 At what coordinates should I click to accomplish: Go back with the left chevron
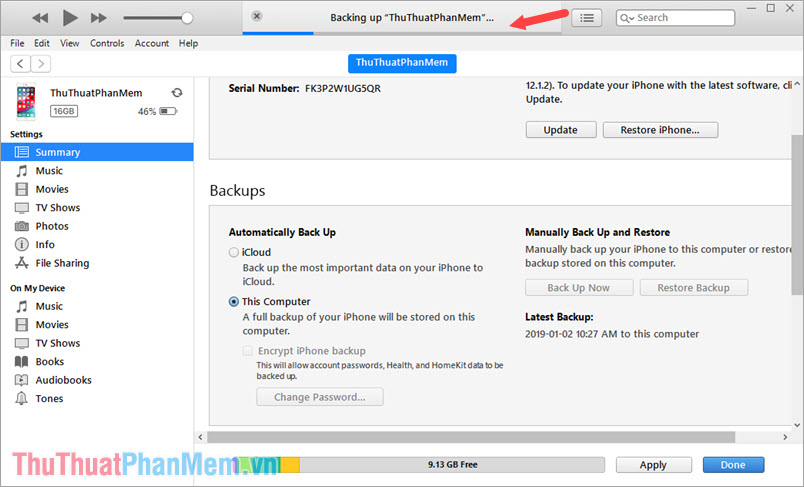point(20,64)
